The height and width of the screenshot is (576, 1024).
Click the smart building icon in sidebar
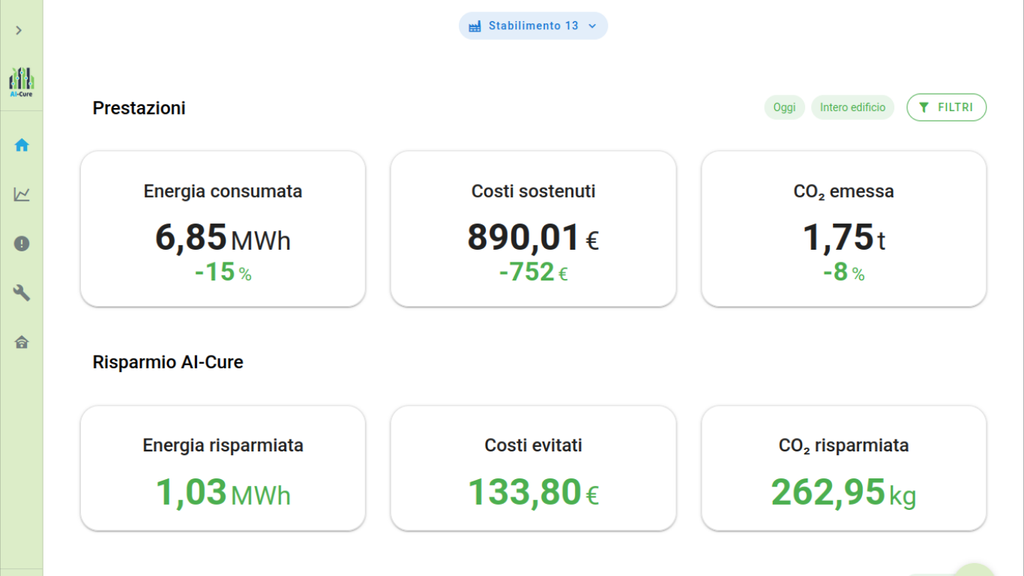(21, 342)
